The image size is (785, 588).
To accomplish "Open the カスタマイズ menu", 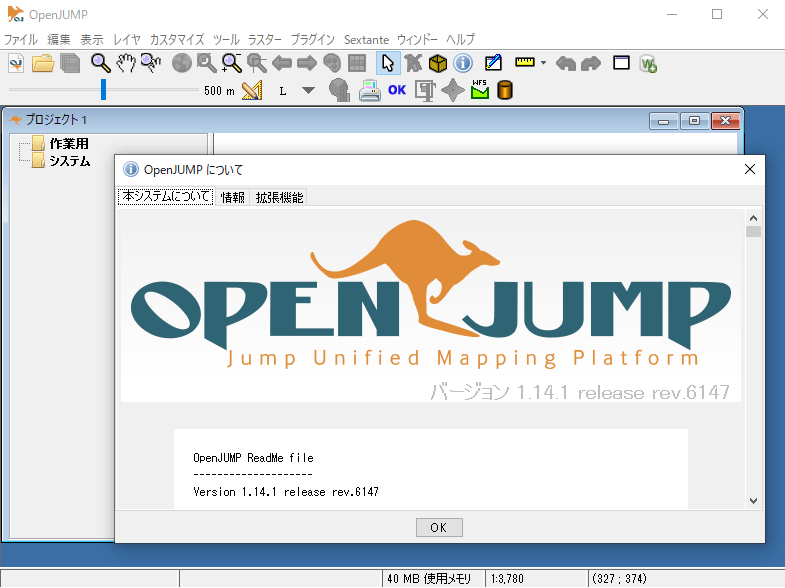I will (x=177, y=40).
